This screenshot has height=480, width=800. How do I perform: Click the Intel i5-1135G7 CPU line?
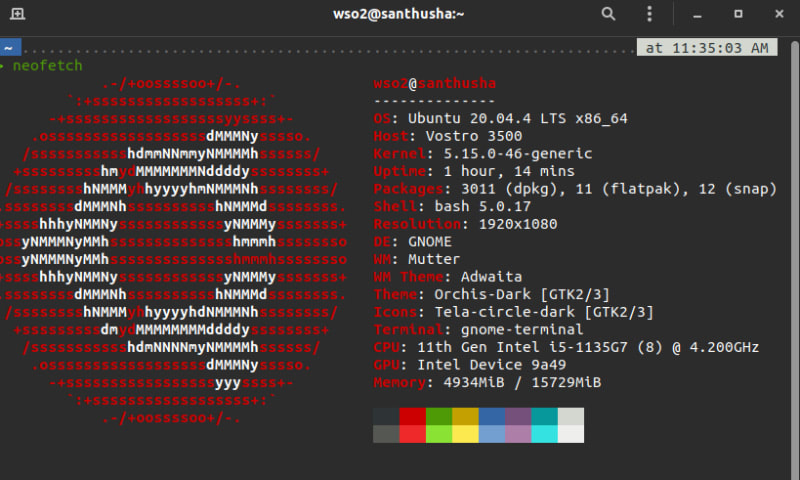click(565, 347)
